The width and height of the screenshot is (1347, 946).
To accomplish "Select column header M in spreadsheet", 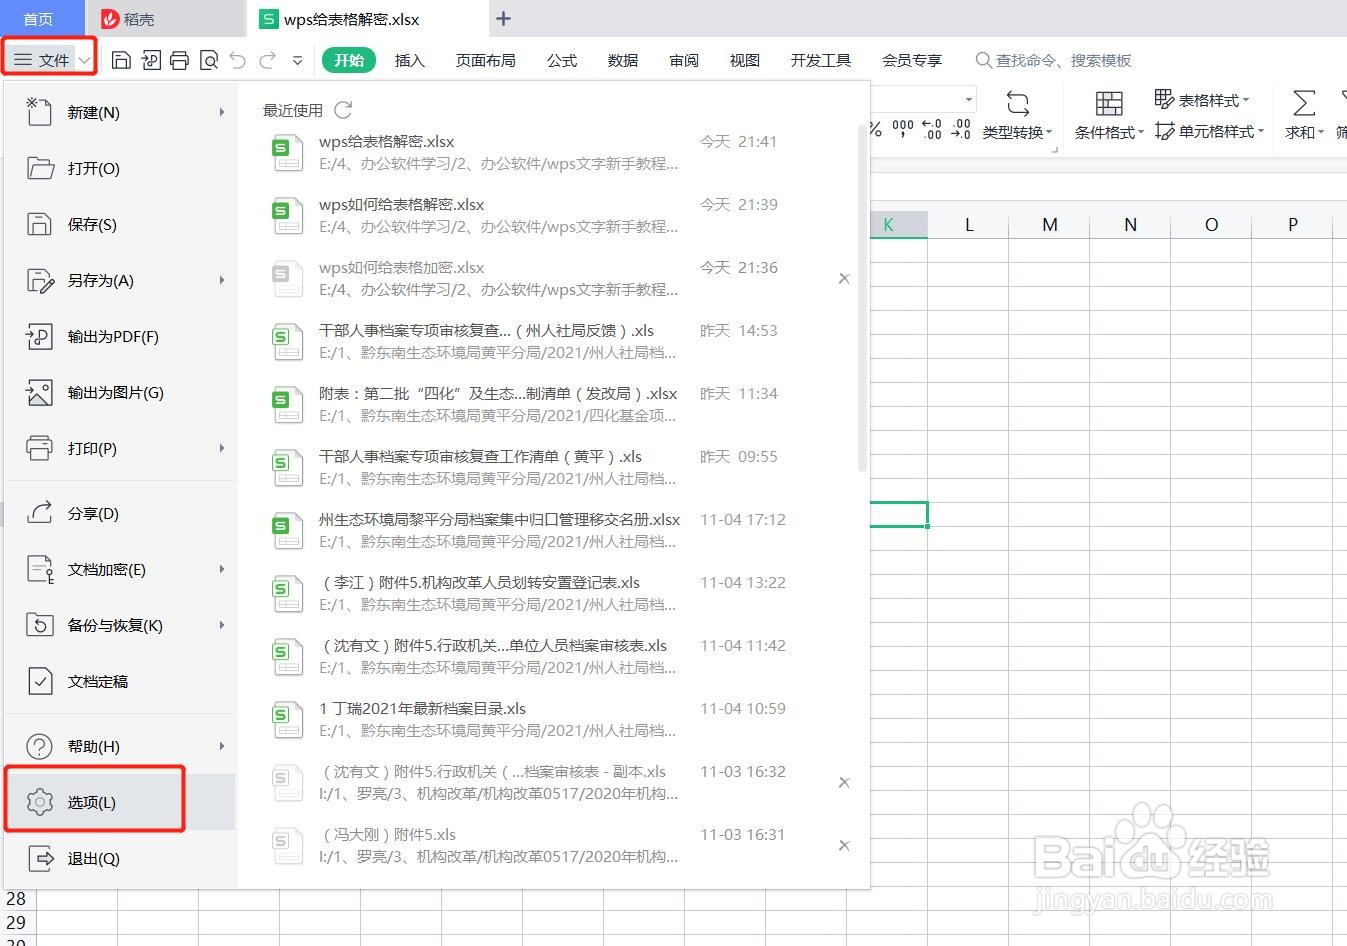I will click(1049, 225).
